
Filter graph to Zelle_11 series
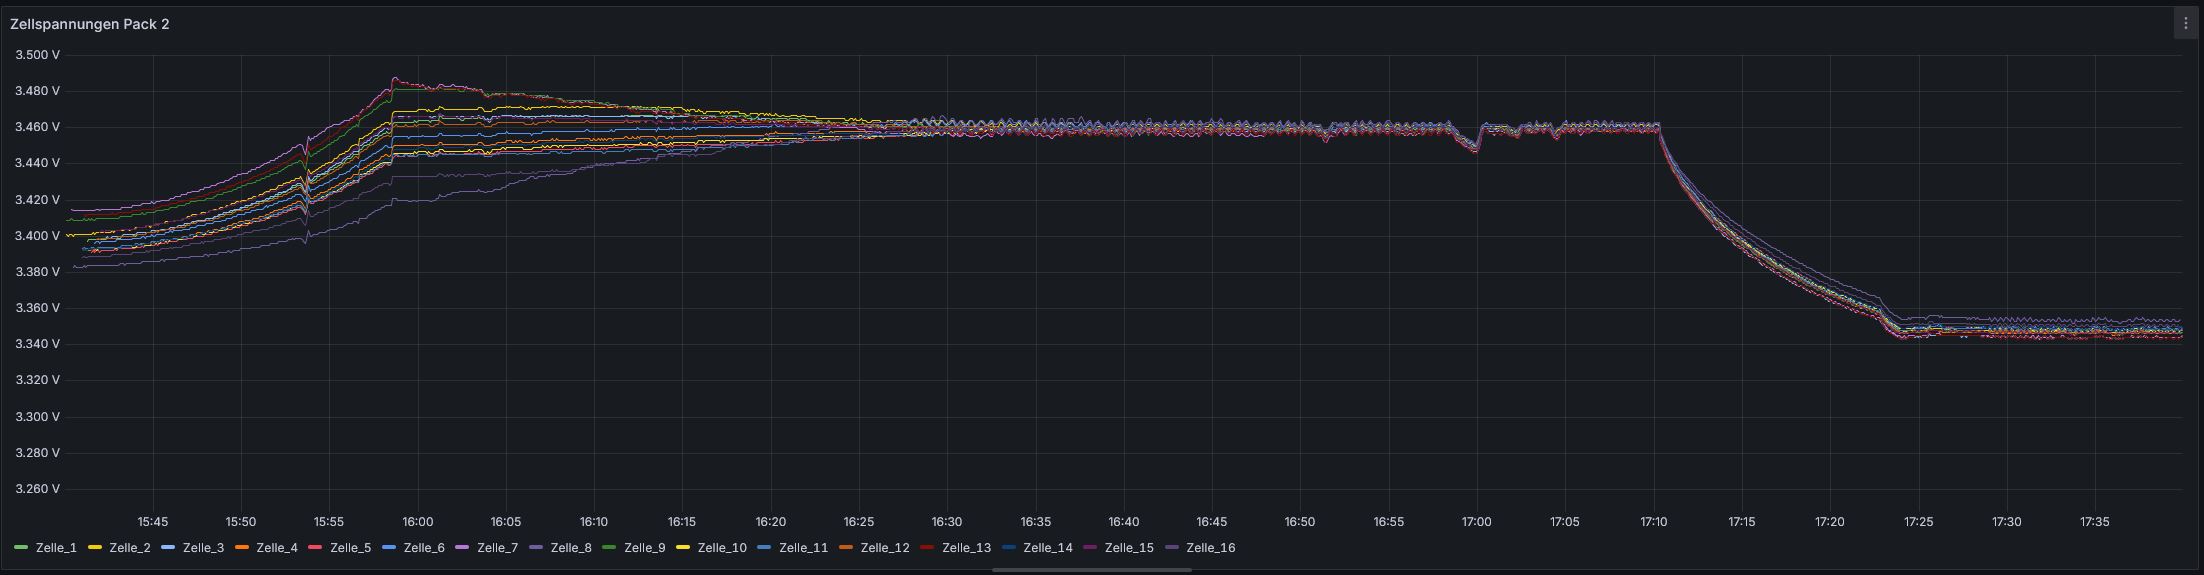[x=803, y=548]
